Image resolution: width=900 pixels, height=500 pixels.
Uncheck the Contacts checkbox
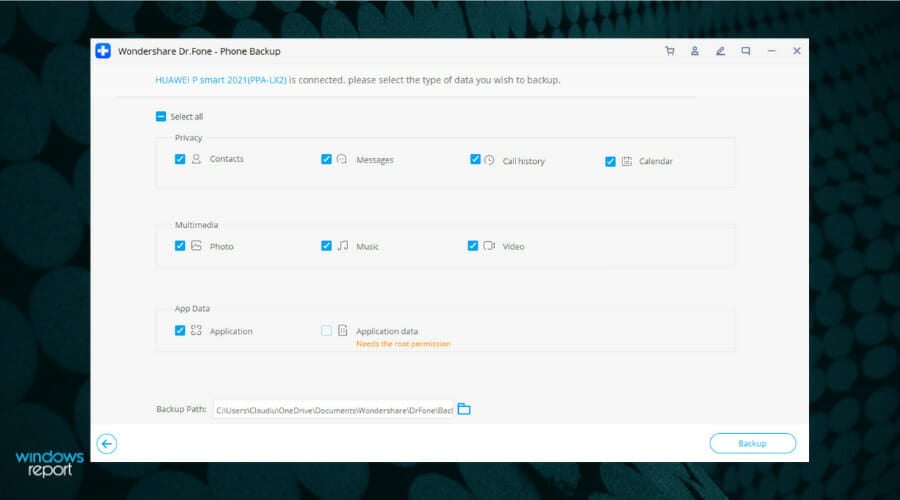pos(180,159)
